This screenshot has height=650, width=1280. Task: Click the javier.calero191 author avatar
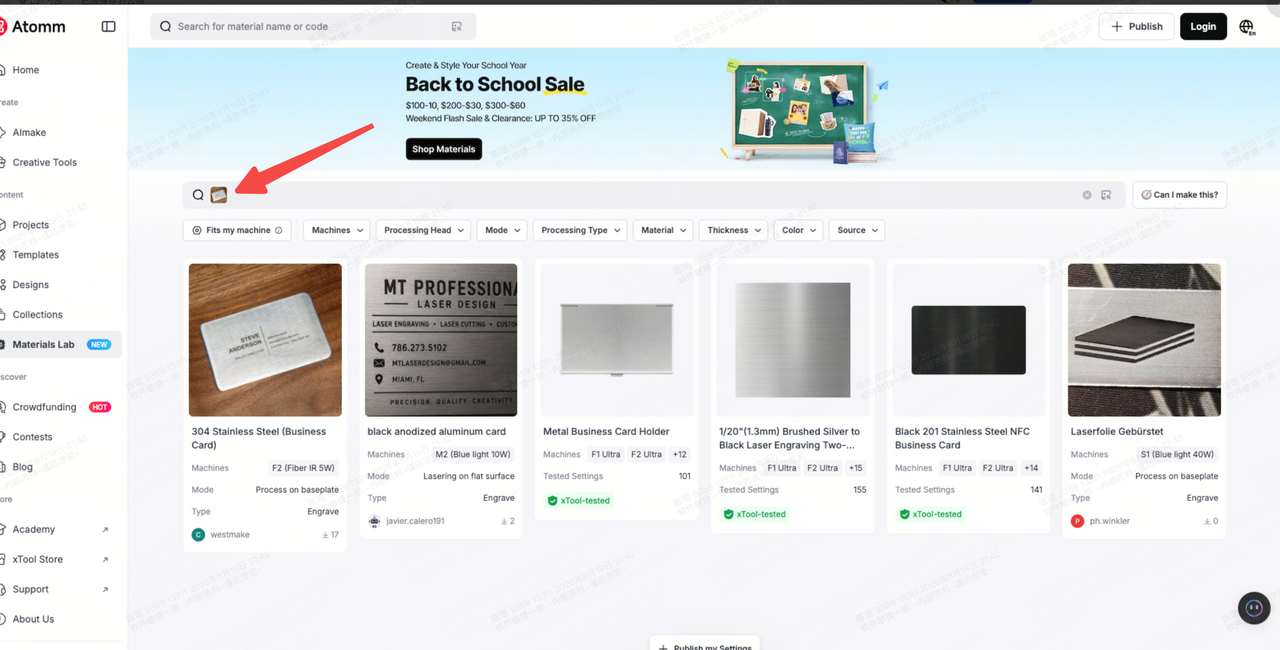374,521
